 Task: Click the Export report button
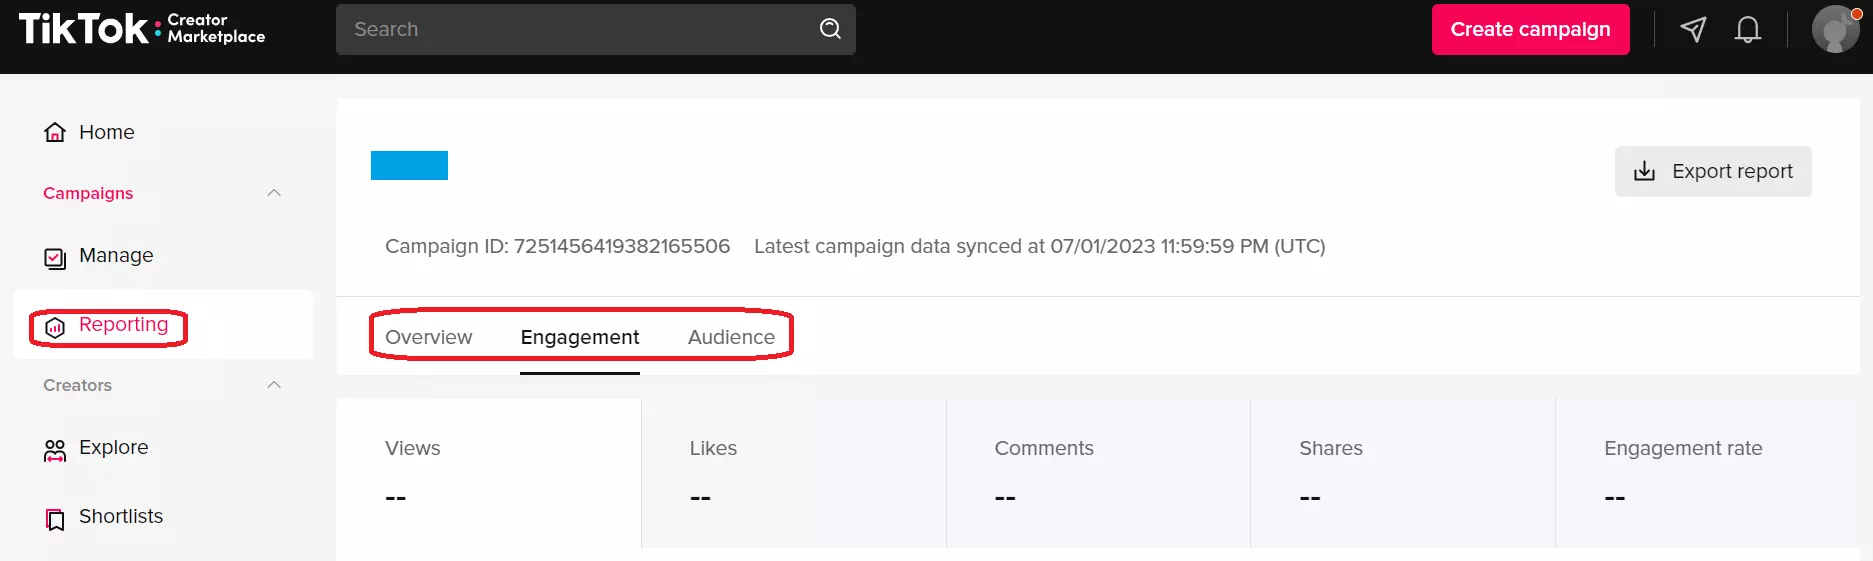1712,171
